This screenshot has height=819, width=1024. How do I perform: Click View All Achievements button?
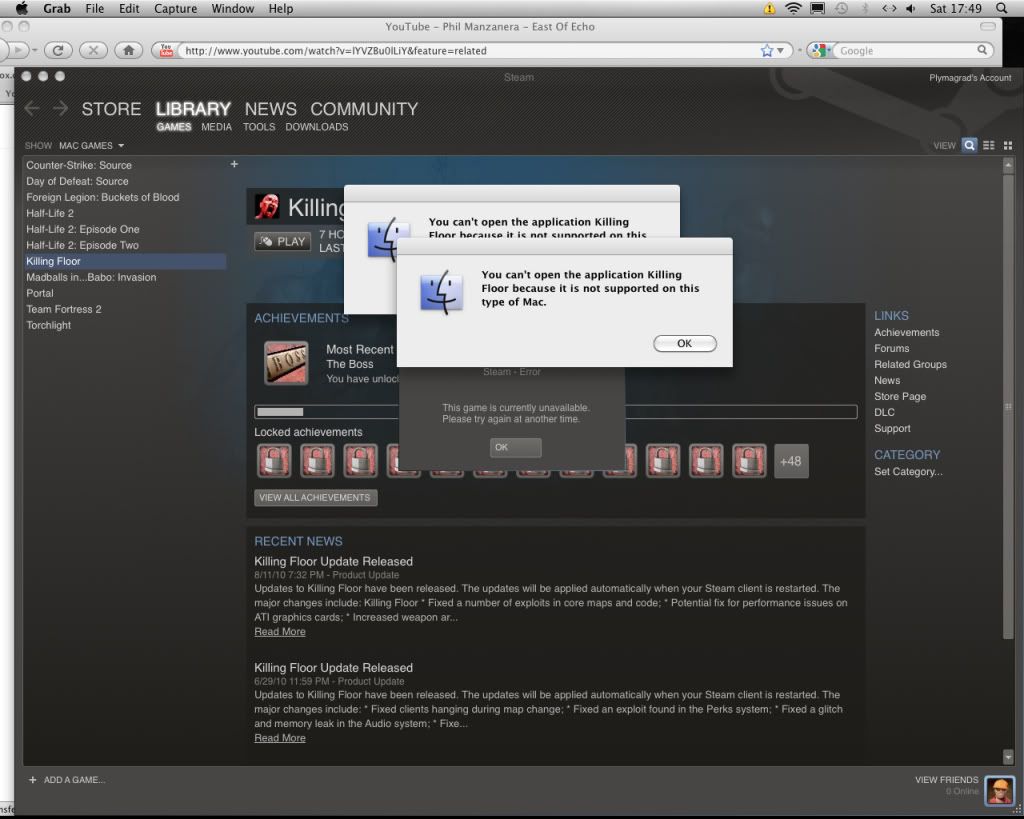click(x=315, y=497)
